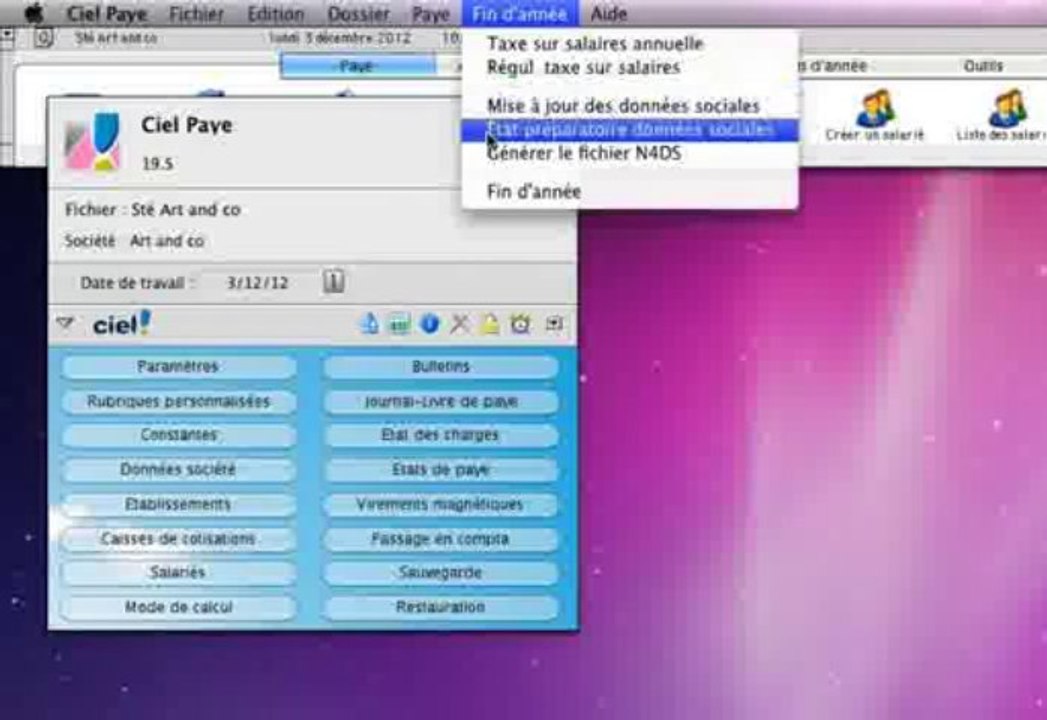The width and height of the screenshot is (1047, 720).
Task: Click the blue information icon
Action: click(x=429, y=324)
